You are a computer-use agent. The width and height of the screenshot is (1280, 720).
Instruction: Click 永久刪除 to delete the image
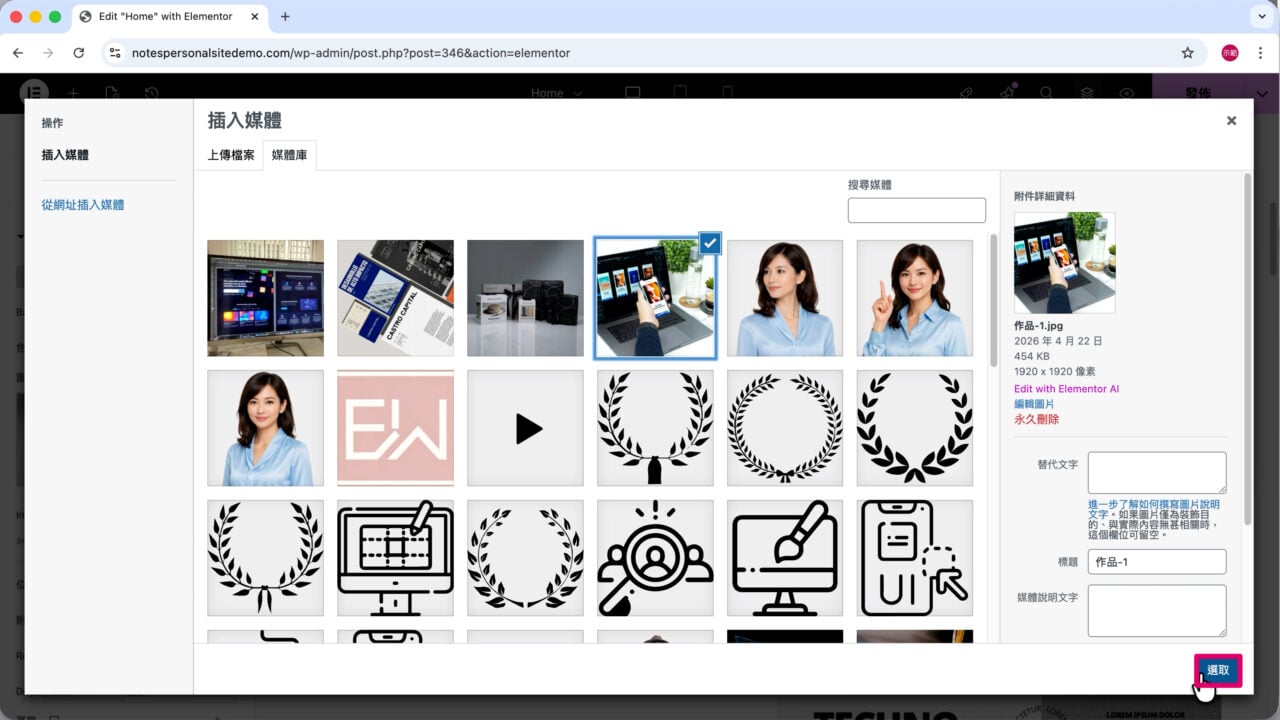click(x=1036, y=419)
